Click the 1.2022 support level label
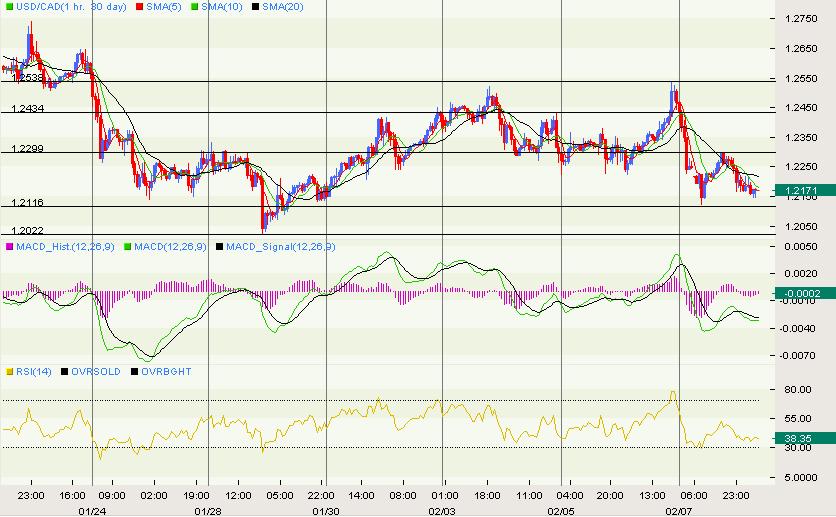 coord(27,231)
